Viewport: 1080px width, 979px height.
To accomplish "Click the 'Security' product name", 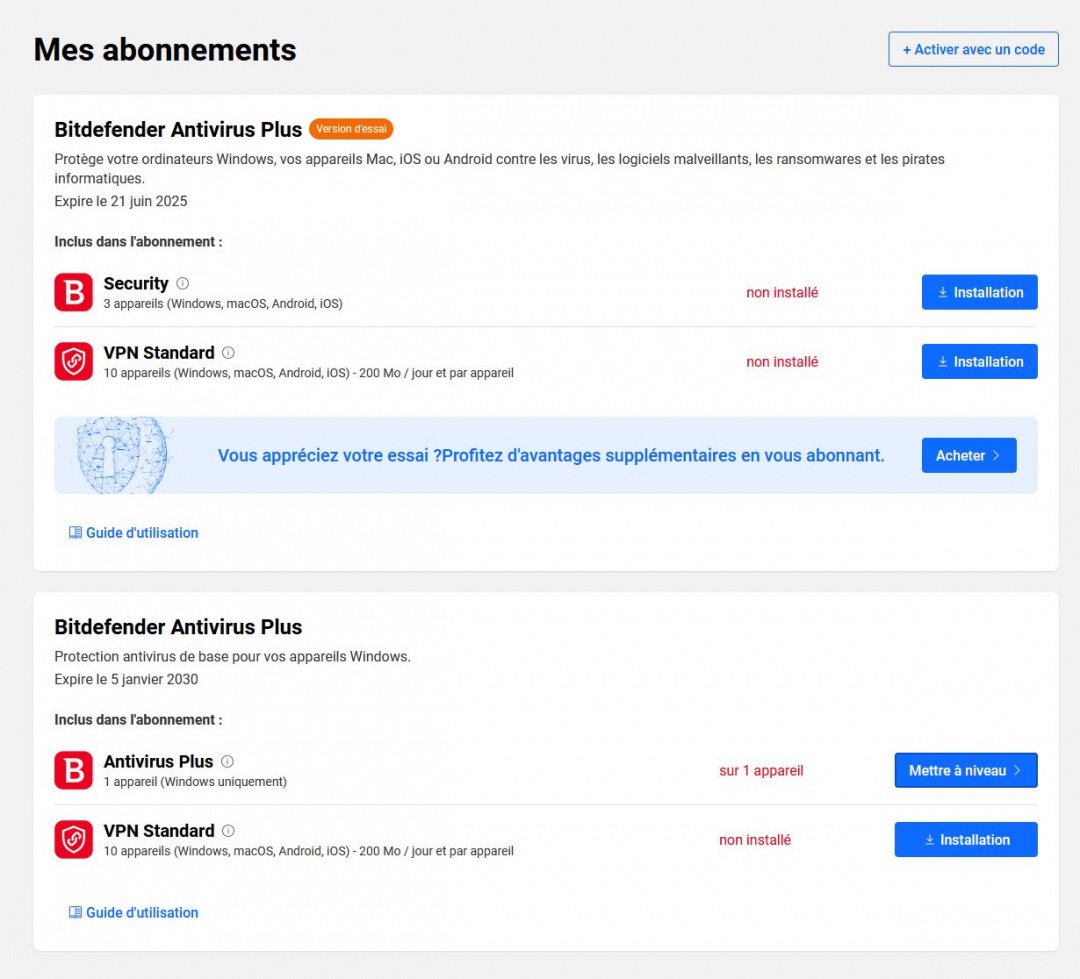I will pyautogui.click(x=136, y=283).
